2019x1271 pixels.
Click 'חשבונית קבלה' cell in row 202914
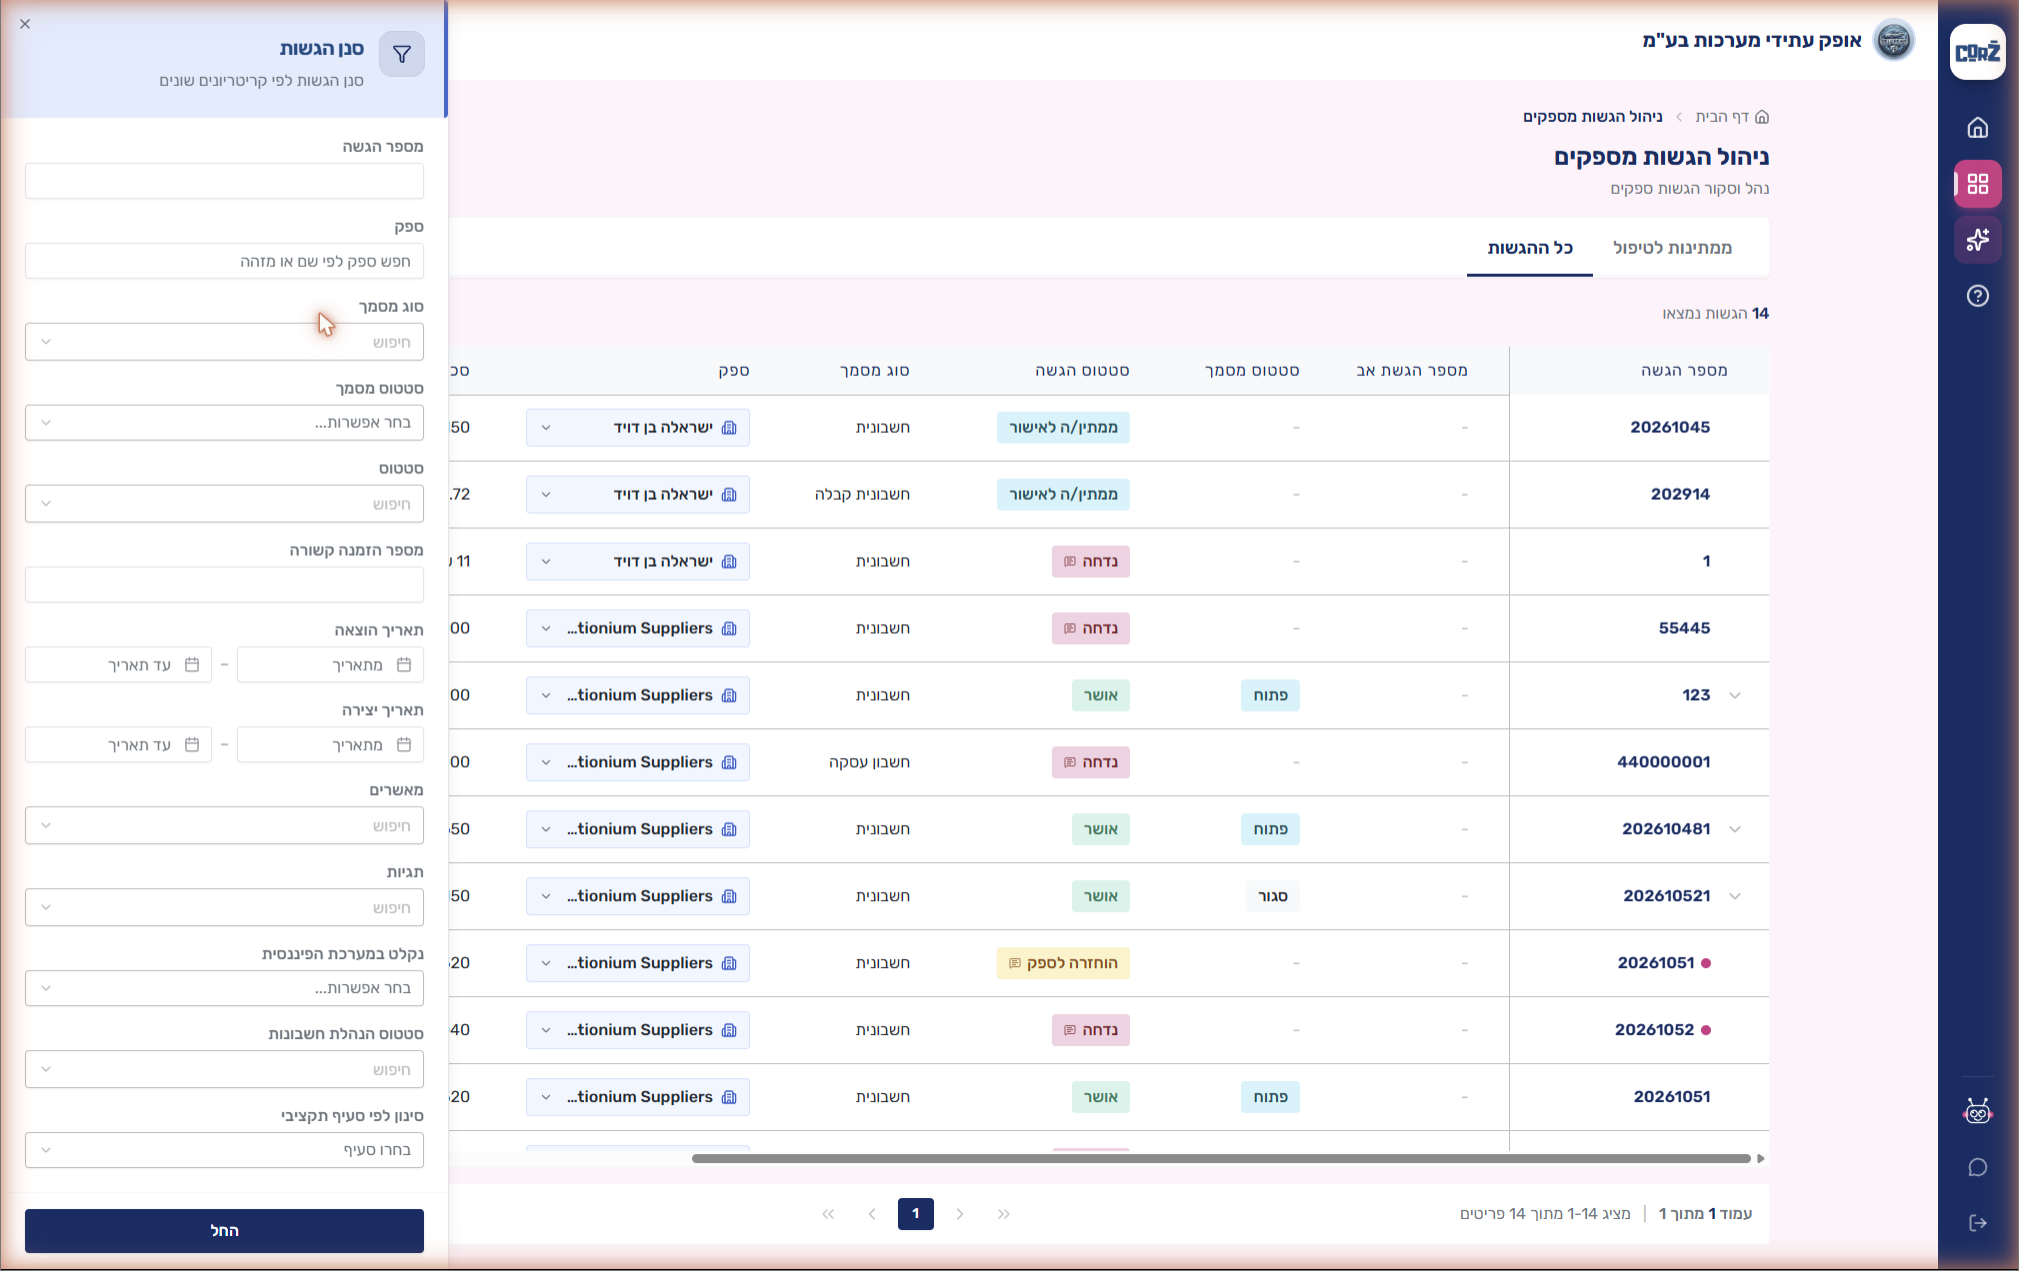coord(862,495)
